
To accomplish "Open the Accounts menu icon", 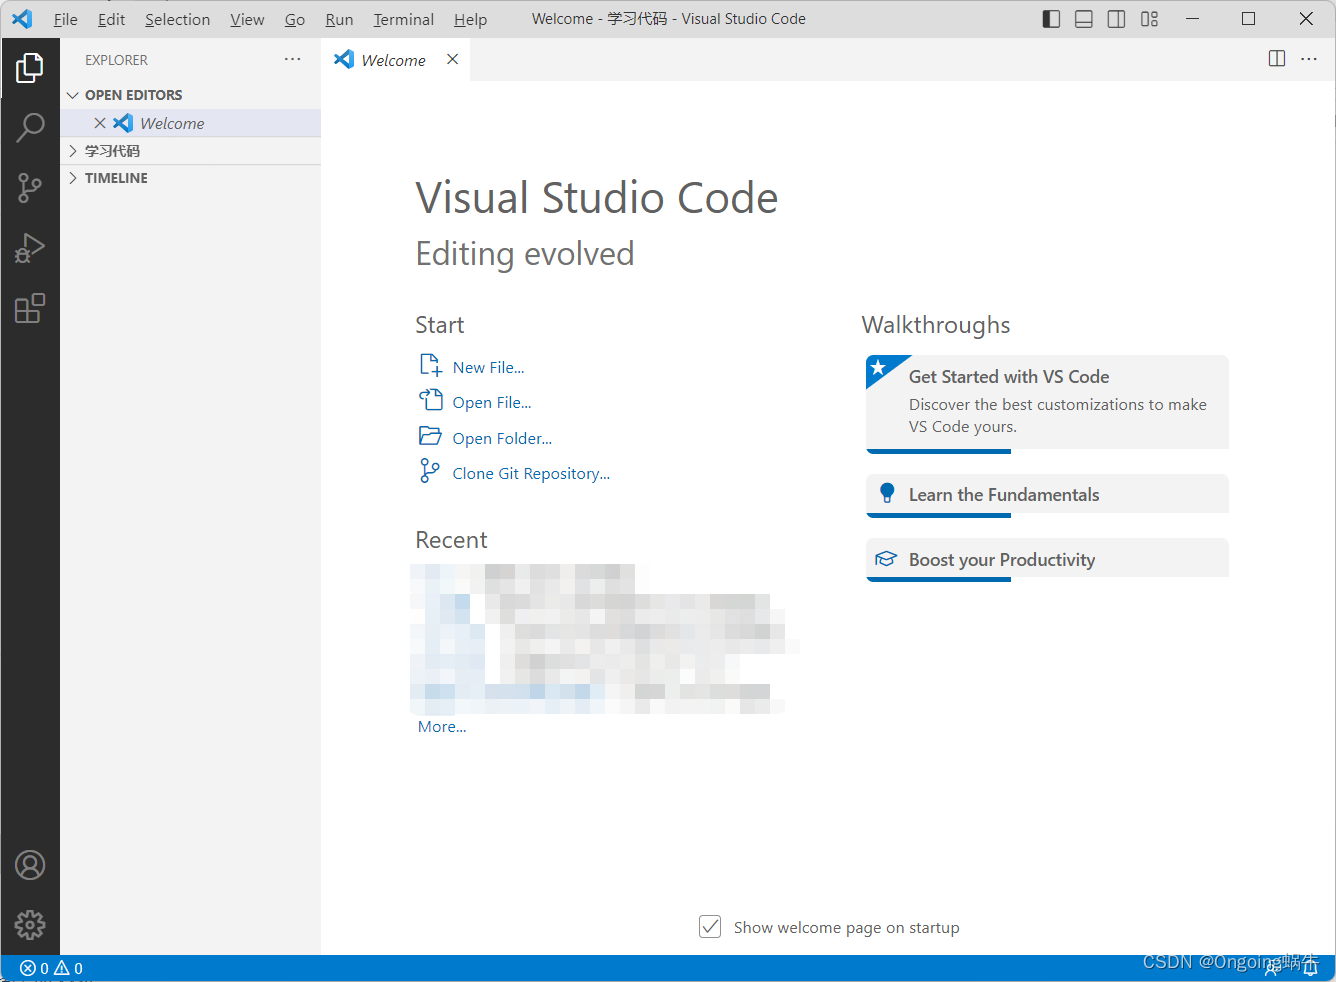I will [30, 865].
